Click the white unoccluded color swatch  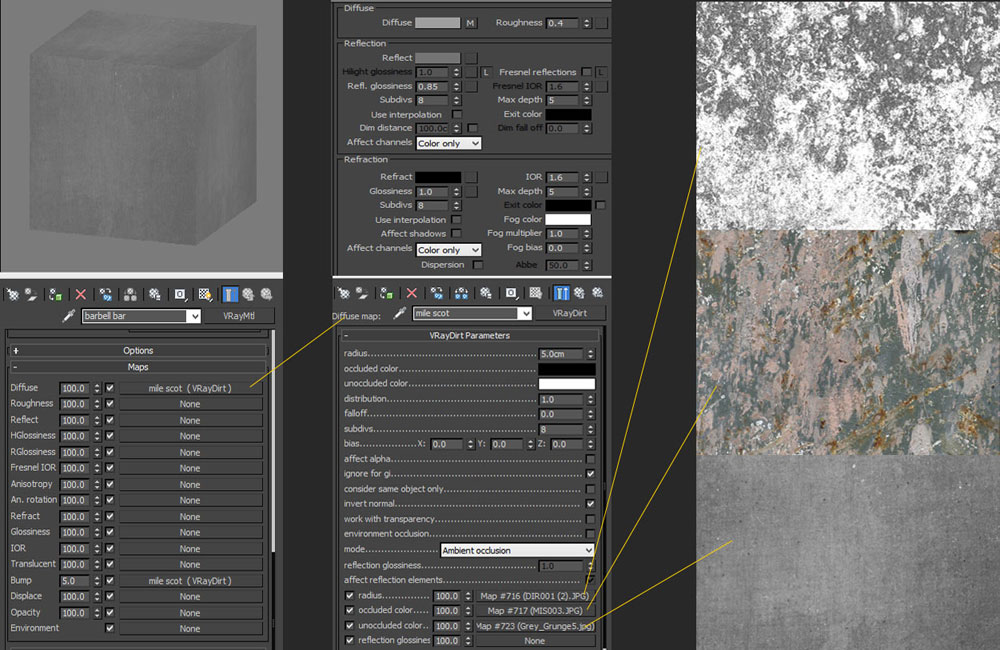(566, 384)
